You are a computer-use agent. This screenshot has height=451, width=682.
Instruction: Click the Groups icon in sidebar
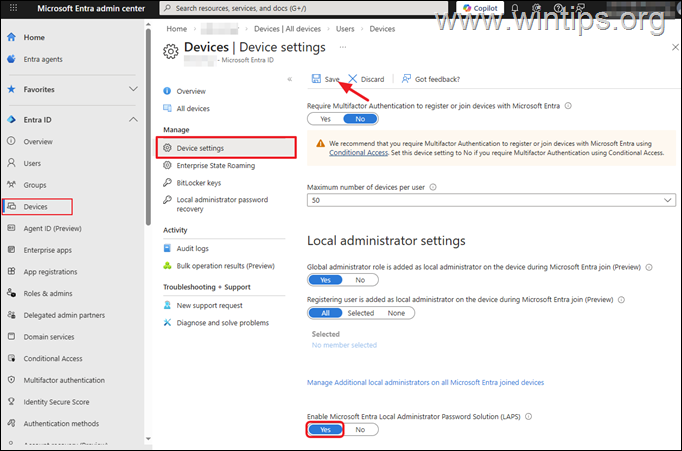pos(12,184)
